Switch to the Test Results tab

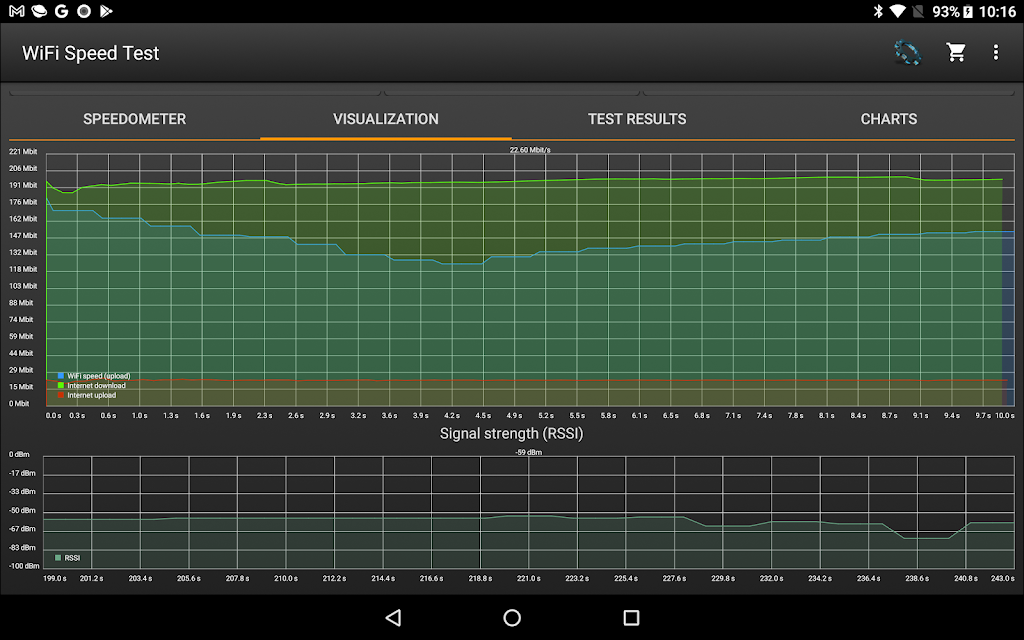pyautogui.click(x=637, y=119)
